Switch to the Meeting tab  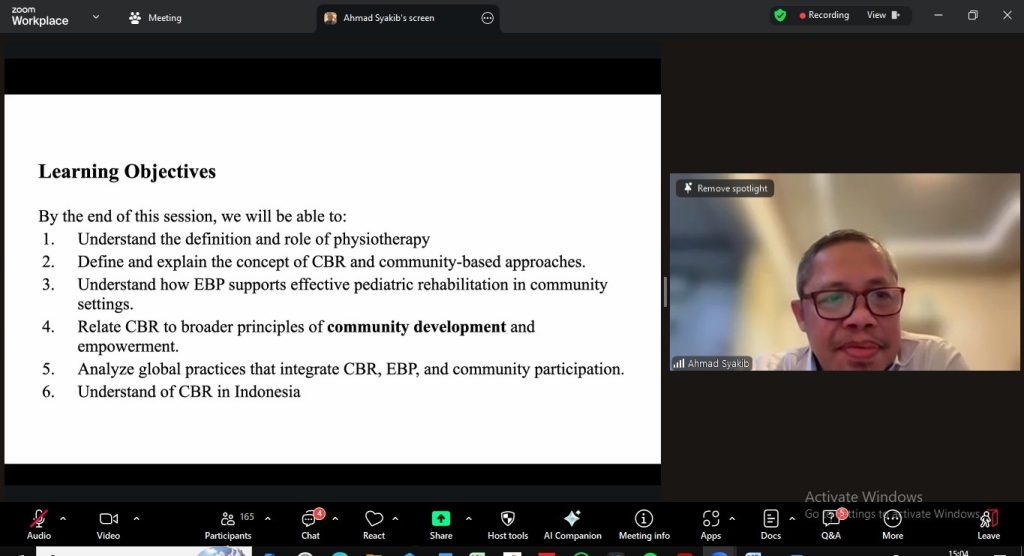point(155,18)
